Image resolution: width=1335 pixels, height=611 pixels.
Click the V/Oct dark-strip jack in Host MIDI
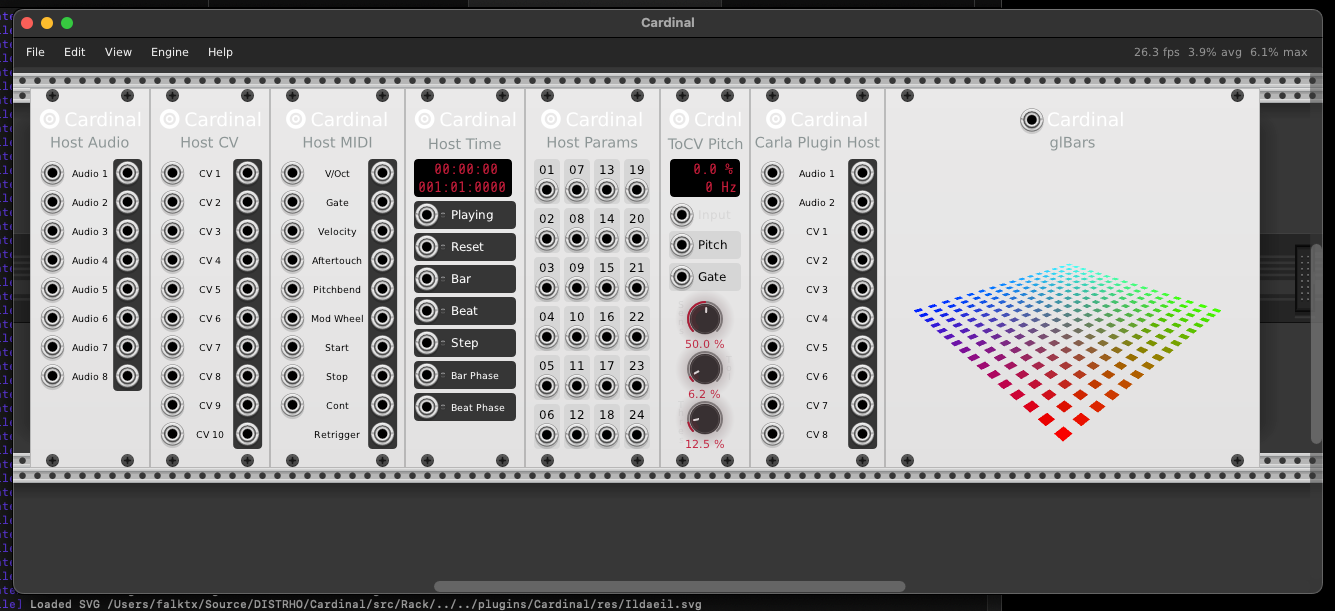[382, 173]
